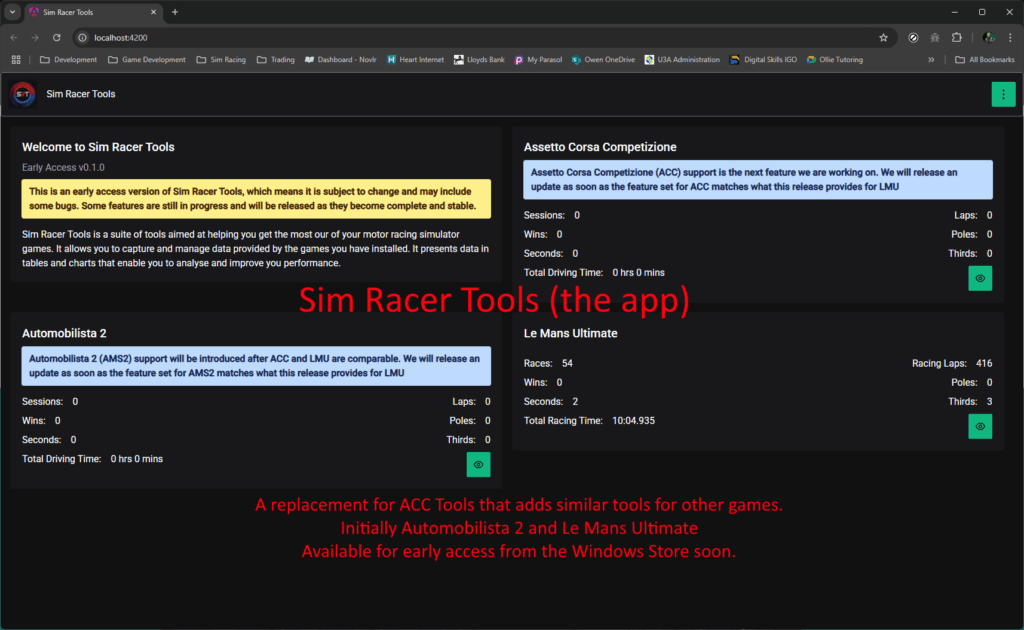Click the Automobilista 2 card heading
The width and height of the screenshot is (1024, 630).
64,333
